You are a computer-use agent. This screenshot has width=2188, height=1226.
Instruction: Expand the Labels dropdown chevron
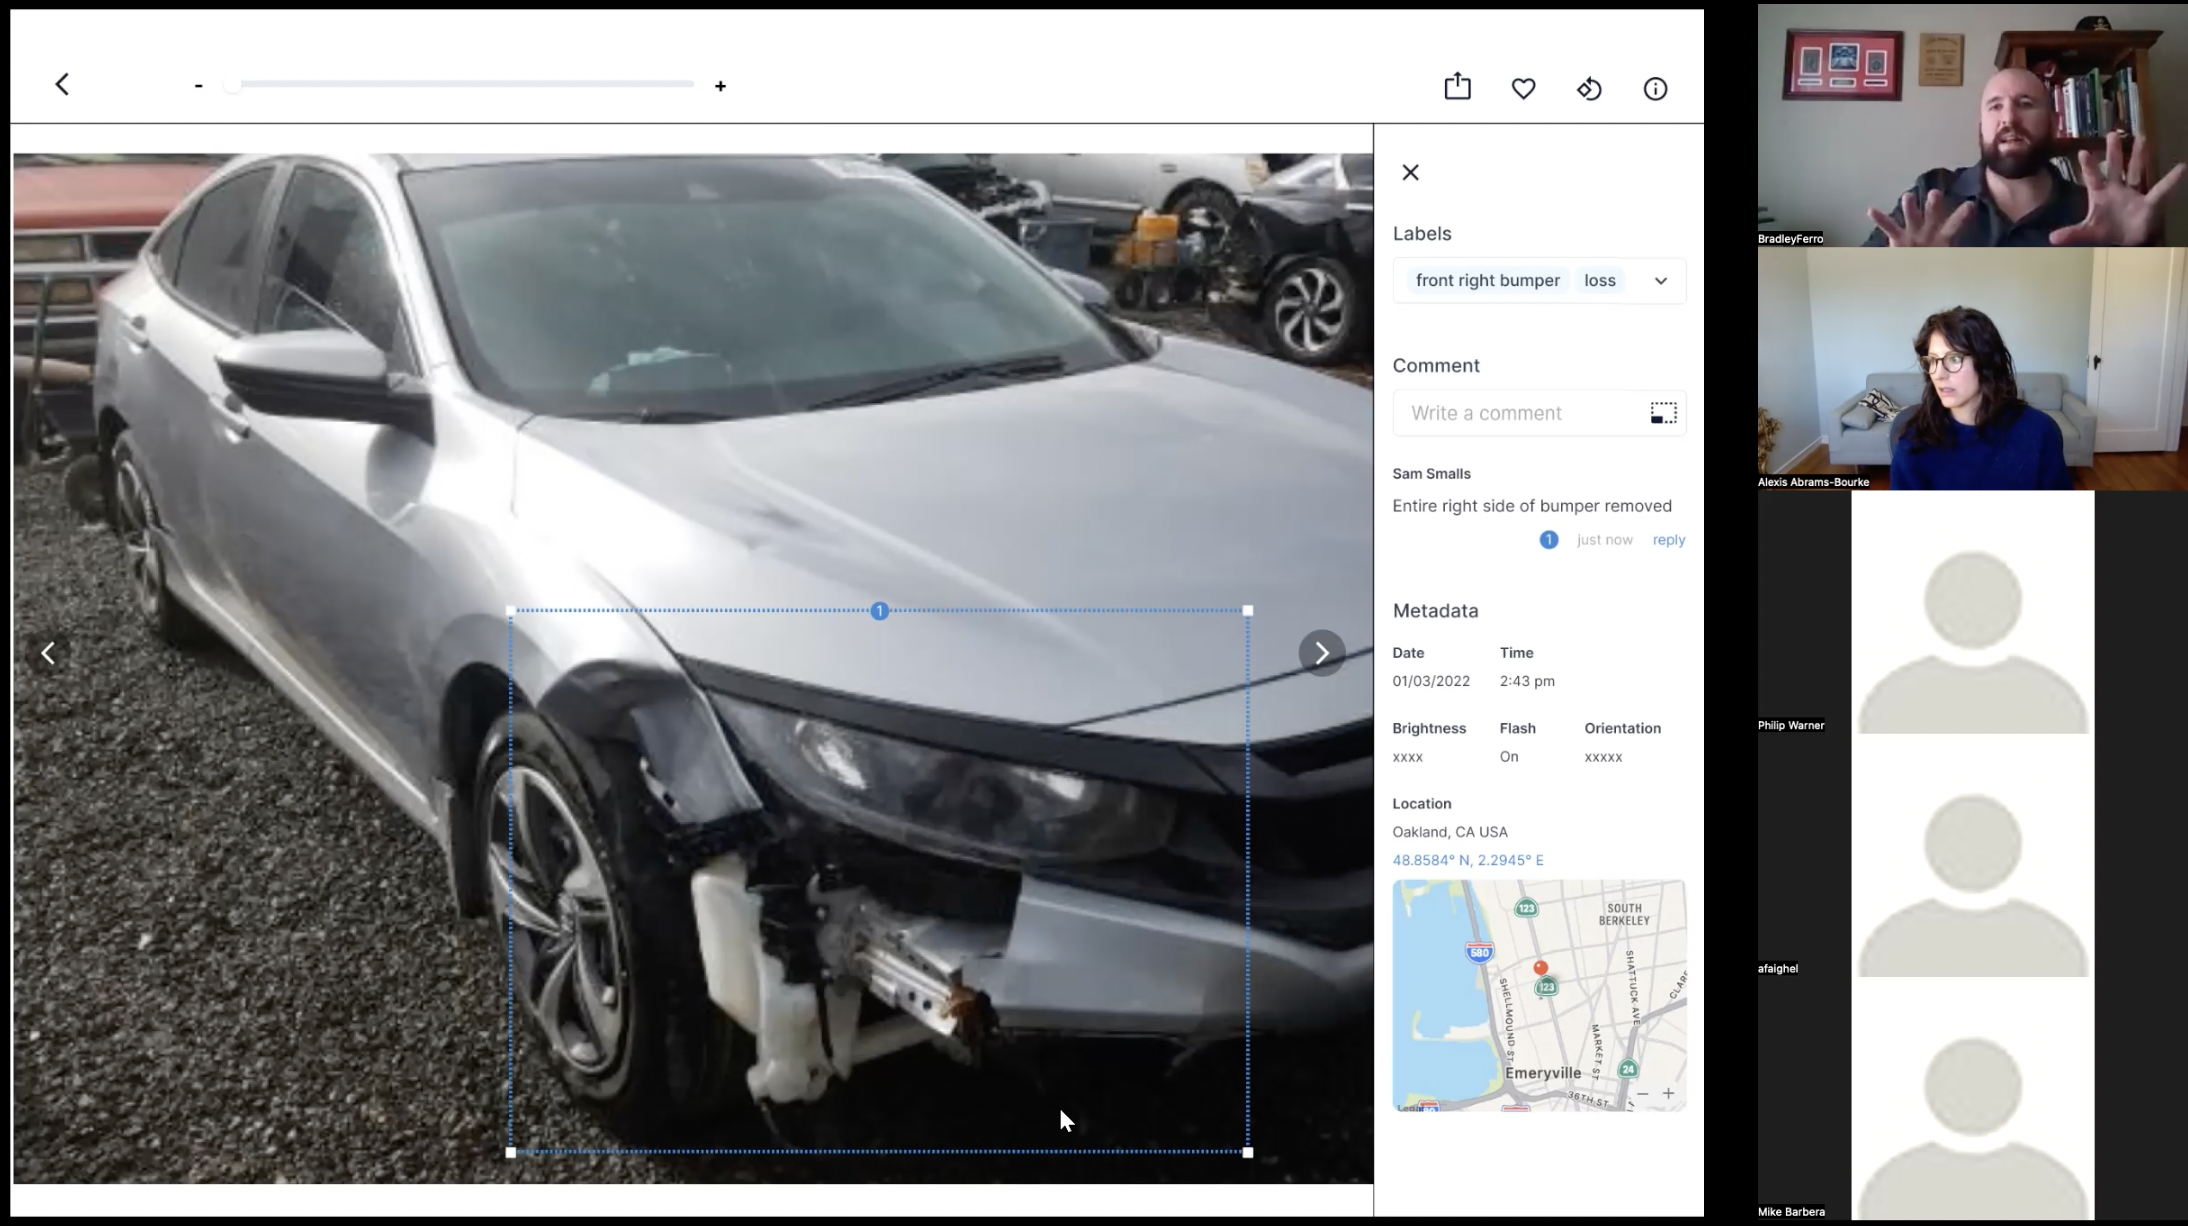(1660, 281)
